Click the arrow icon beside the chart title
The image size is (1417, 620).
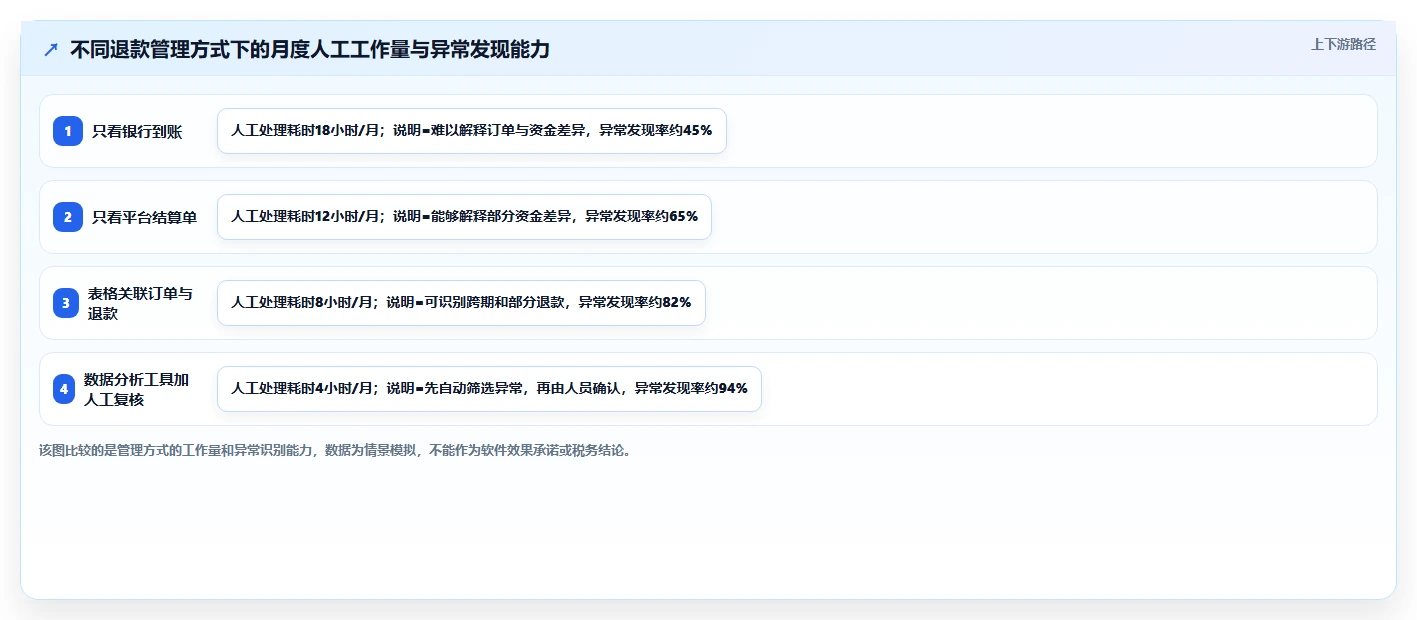51,49
